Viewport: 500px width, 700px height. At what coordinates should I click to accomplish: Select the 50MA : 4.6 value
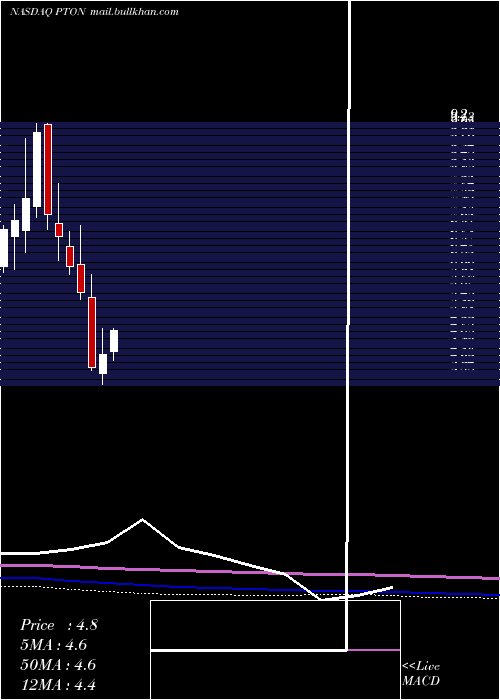[58, 665]
